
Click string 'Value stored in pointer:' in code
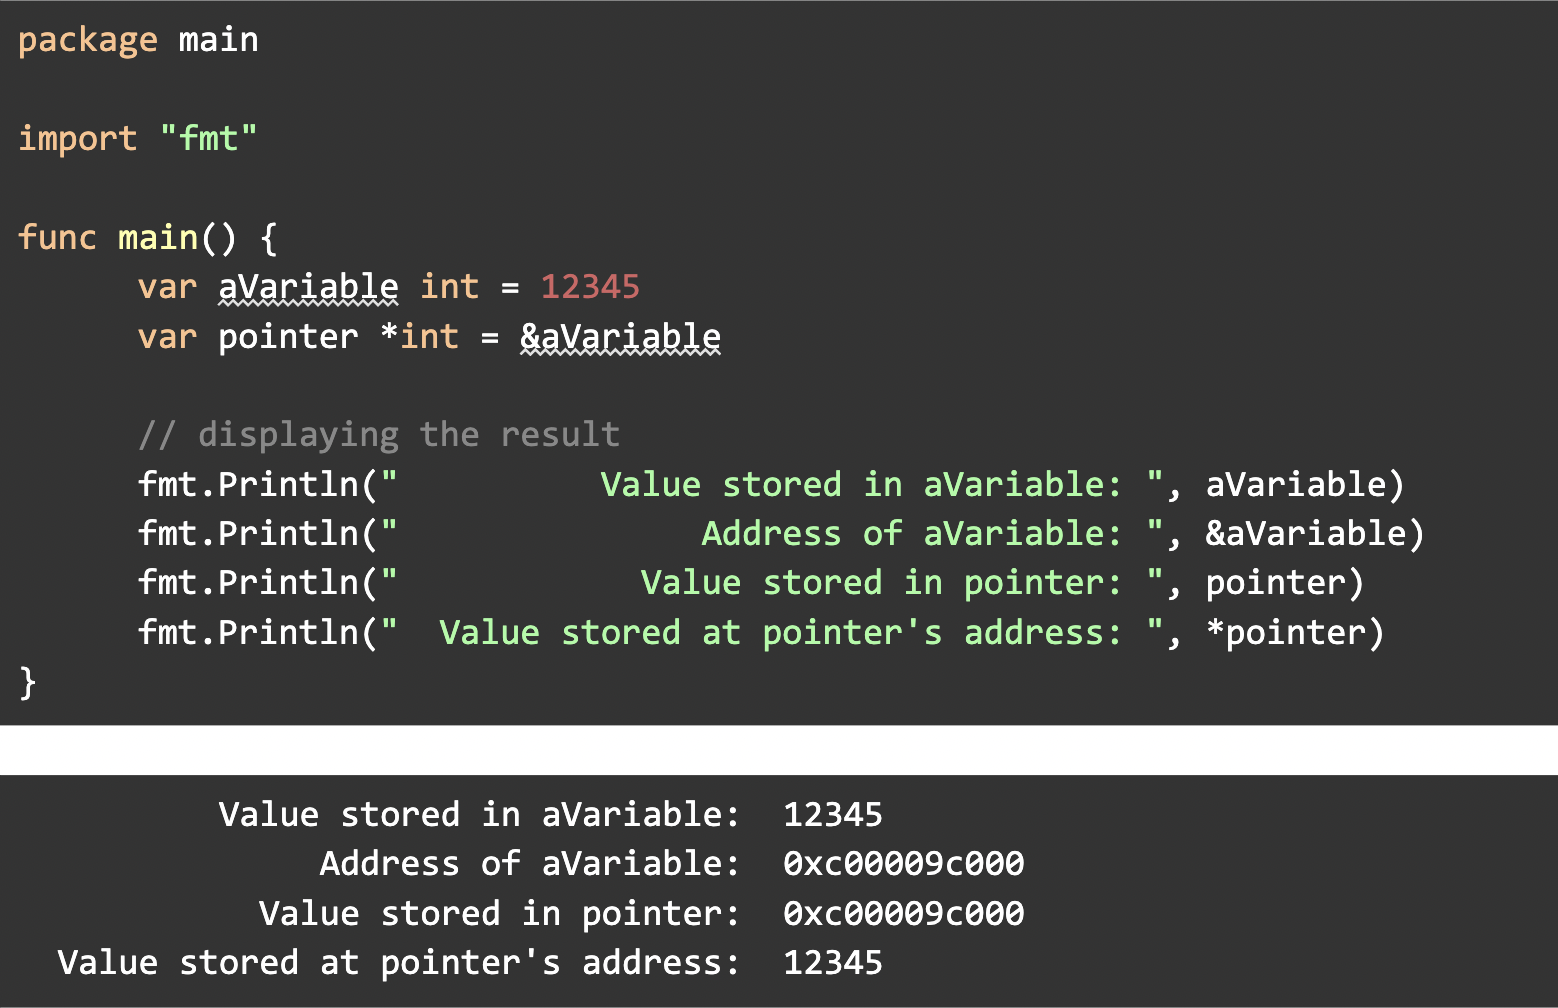(x=881, y=583)
